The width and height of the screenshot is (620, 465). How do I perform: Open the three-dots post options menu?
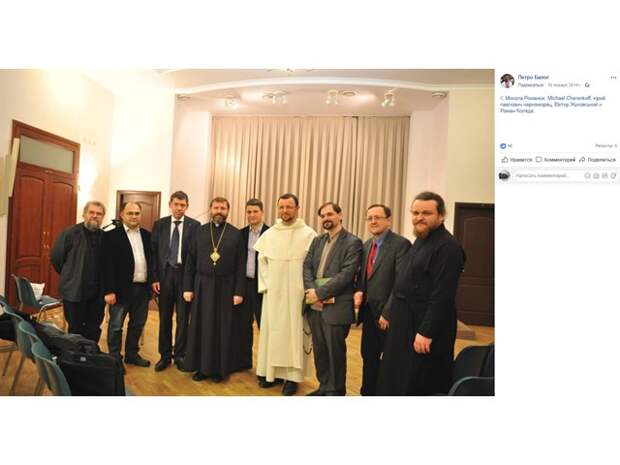click(x=613, y=78)
